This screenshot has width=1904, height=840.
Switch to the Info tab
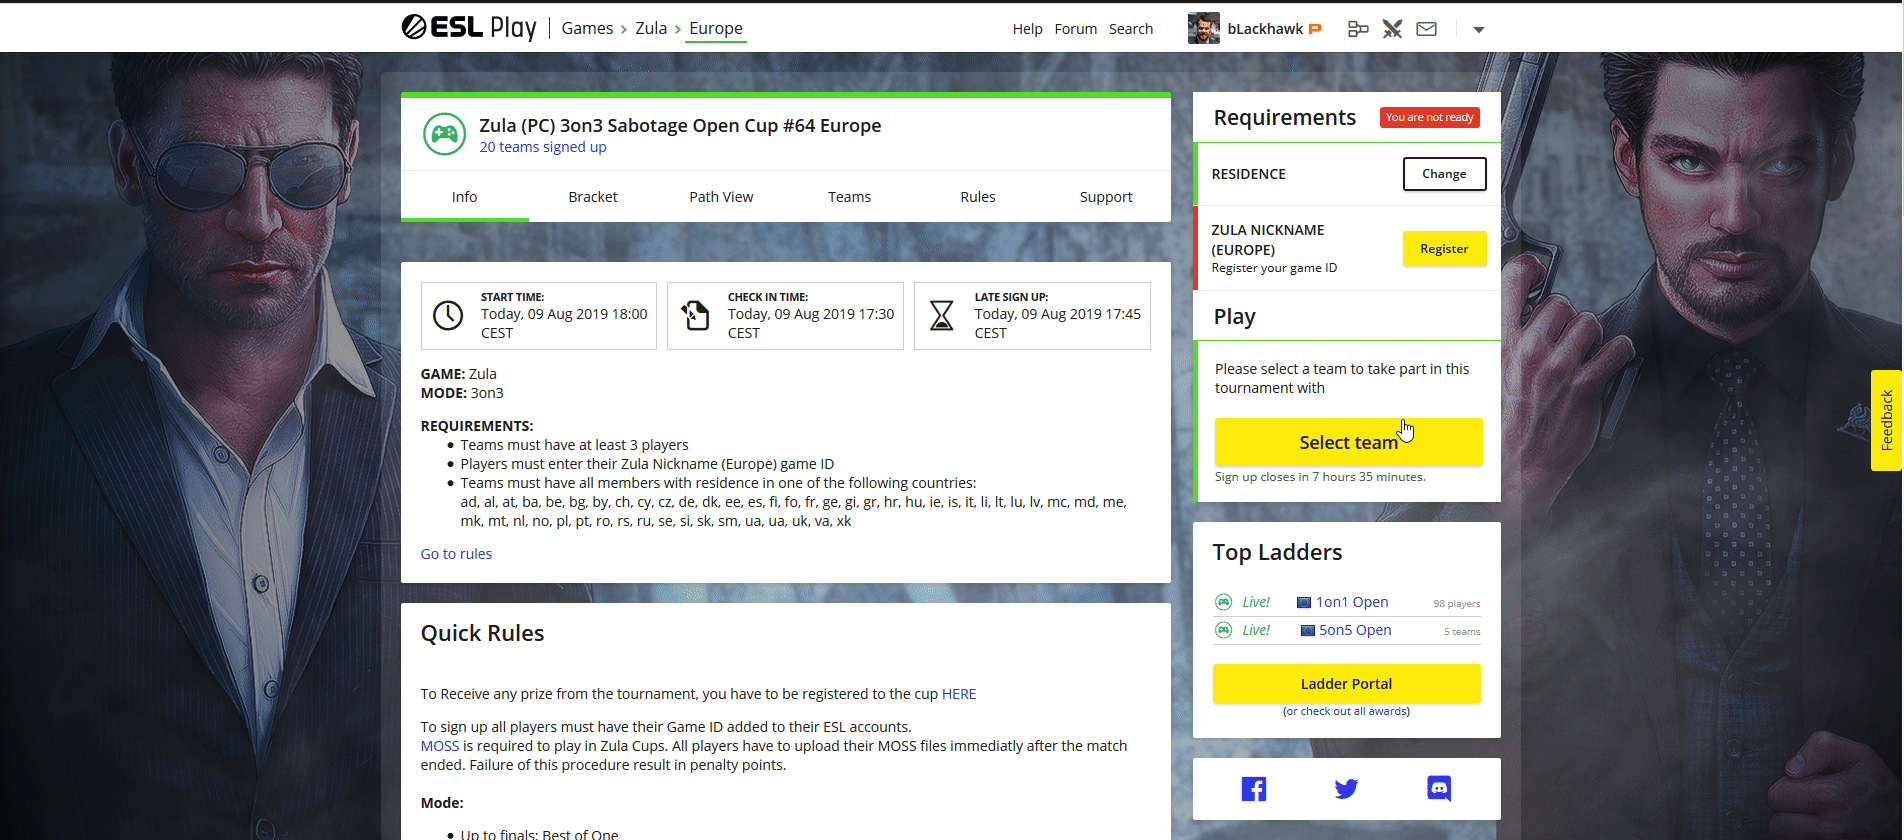[465, 197]
